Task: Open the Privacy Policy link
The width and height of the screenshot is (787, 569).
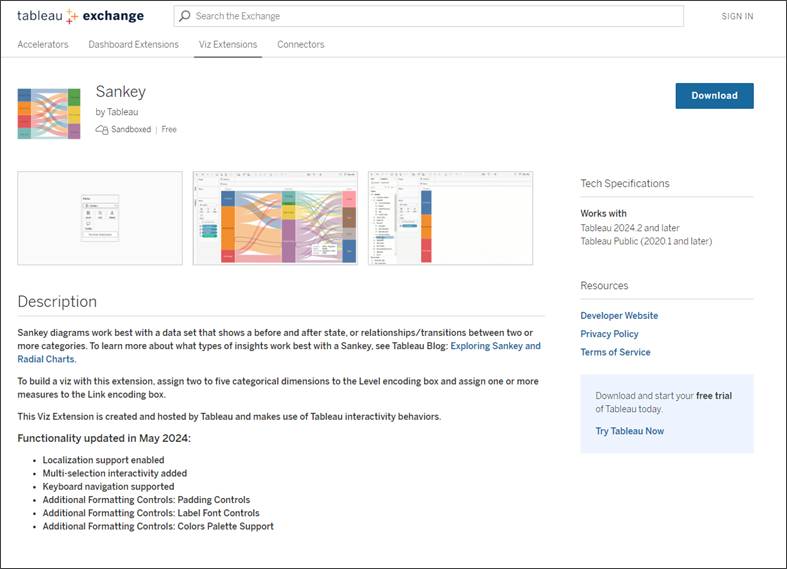Action: pos(609,334)
